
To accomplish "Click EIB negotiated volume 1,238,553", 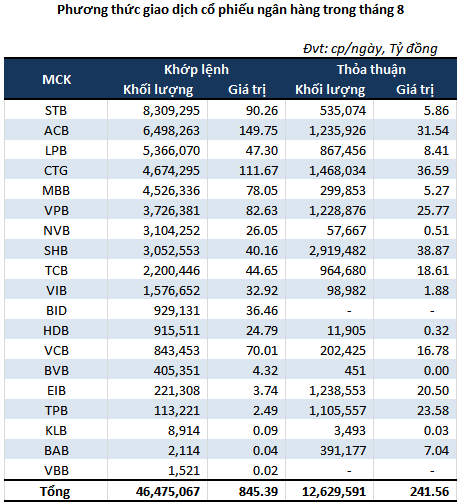I will click(337, 391).
